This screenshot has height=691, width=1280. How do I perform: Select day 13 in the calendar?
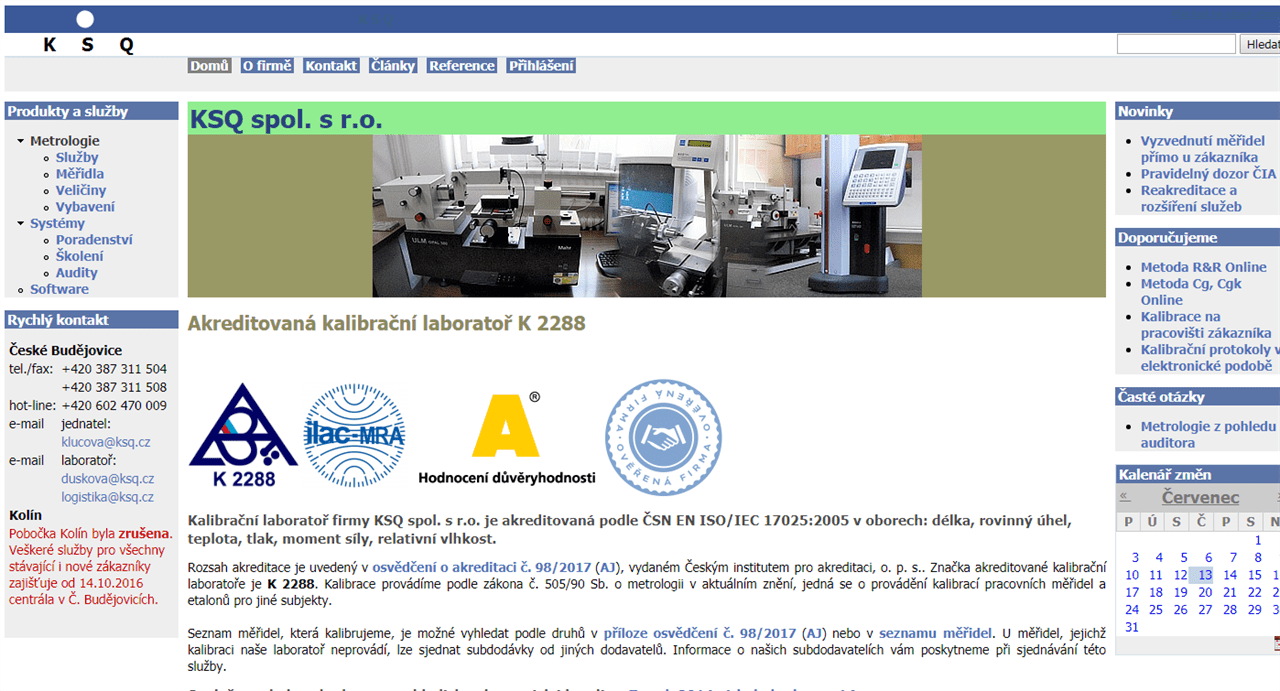pos(1205,575)
